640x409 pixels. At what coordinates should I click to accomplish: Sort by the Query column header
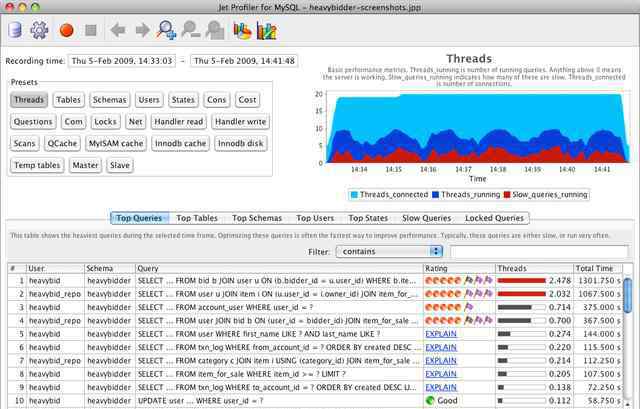pos(279,269)
